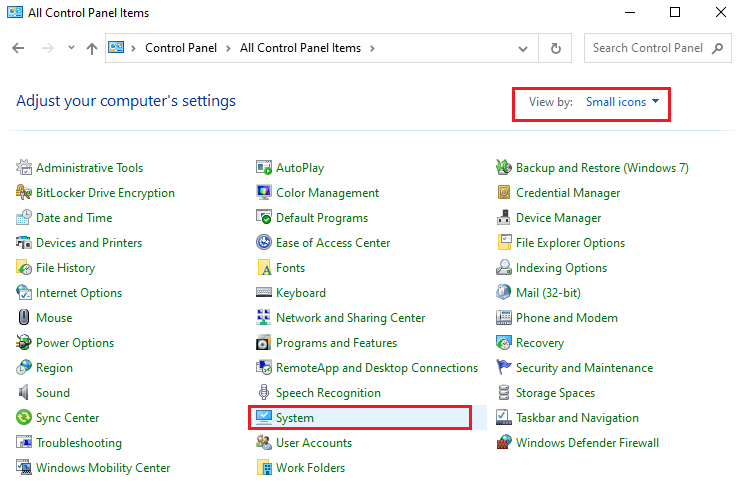Image resolution: width=740 pixels, height=493 pixels.
Task: Open the Sound speaker icon
Action: pyautogui.click(x=24, y=393)
